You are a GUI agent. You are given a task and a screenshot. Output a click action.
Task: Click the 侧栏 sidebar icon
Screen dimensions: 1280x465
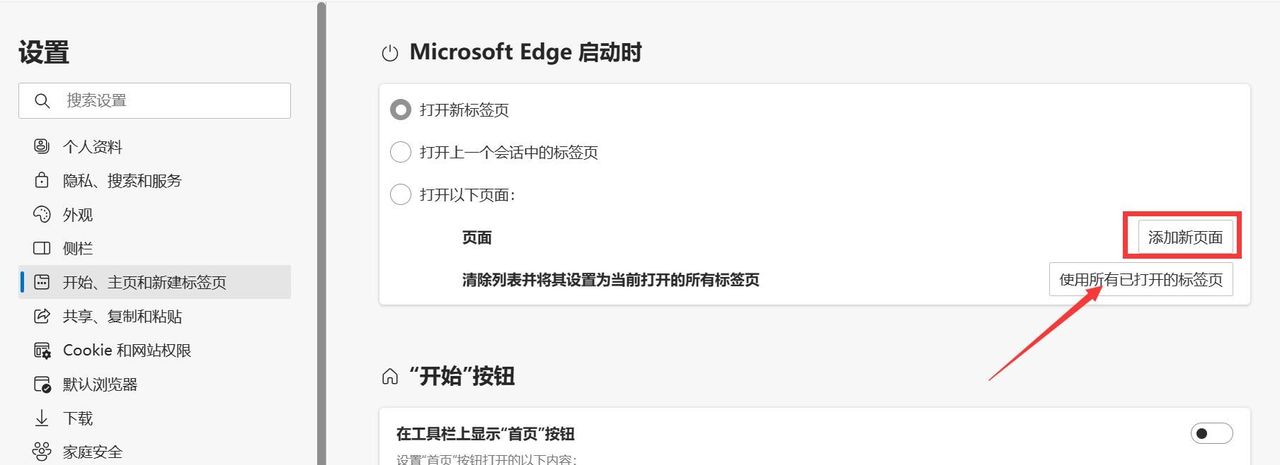(42, 249)
